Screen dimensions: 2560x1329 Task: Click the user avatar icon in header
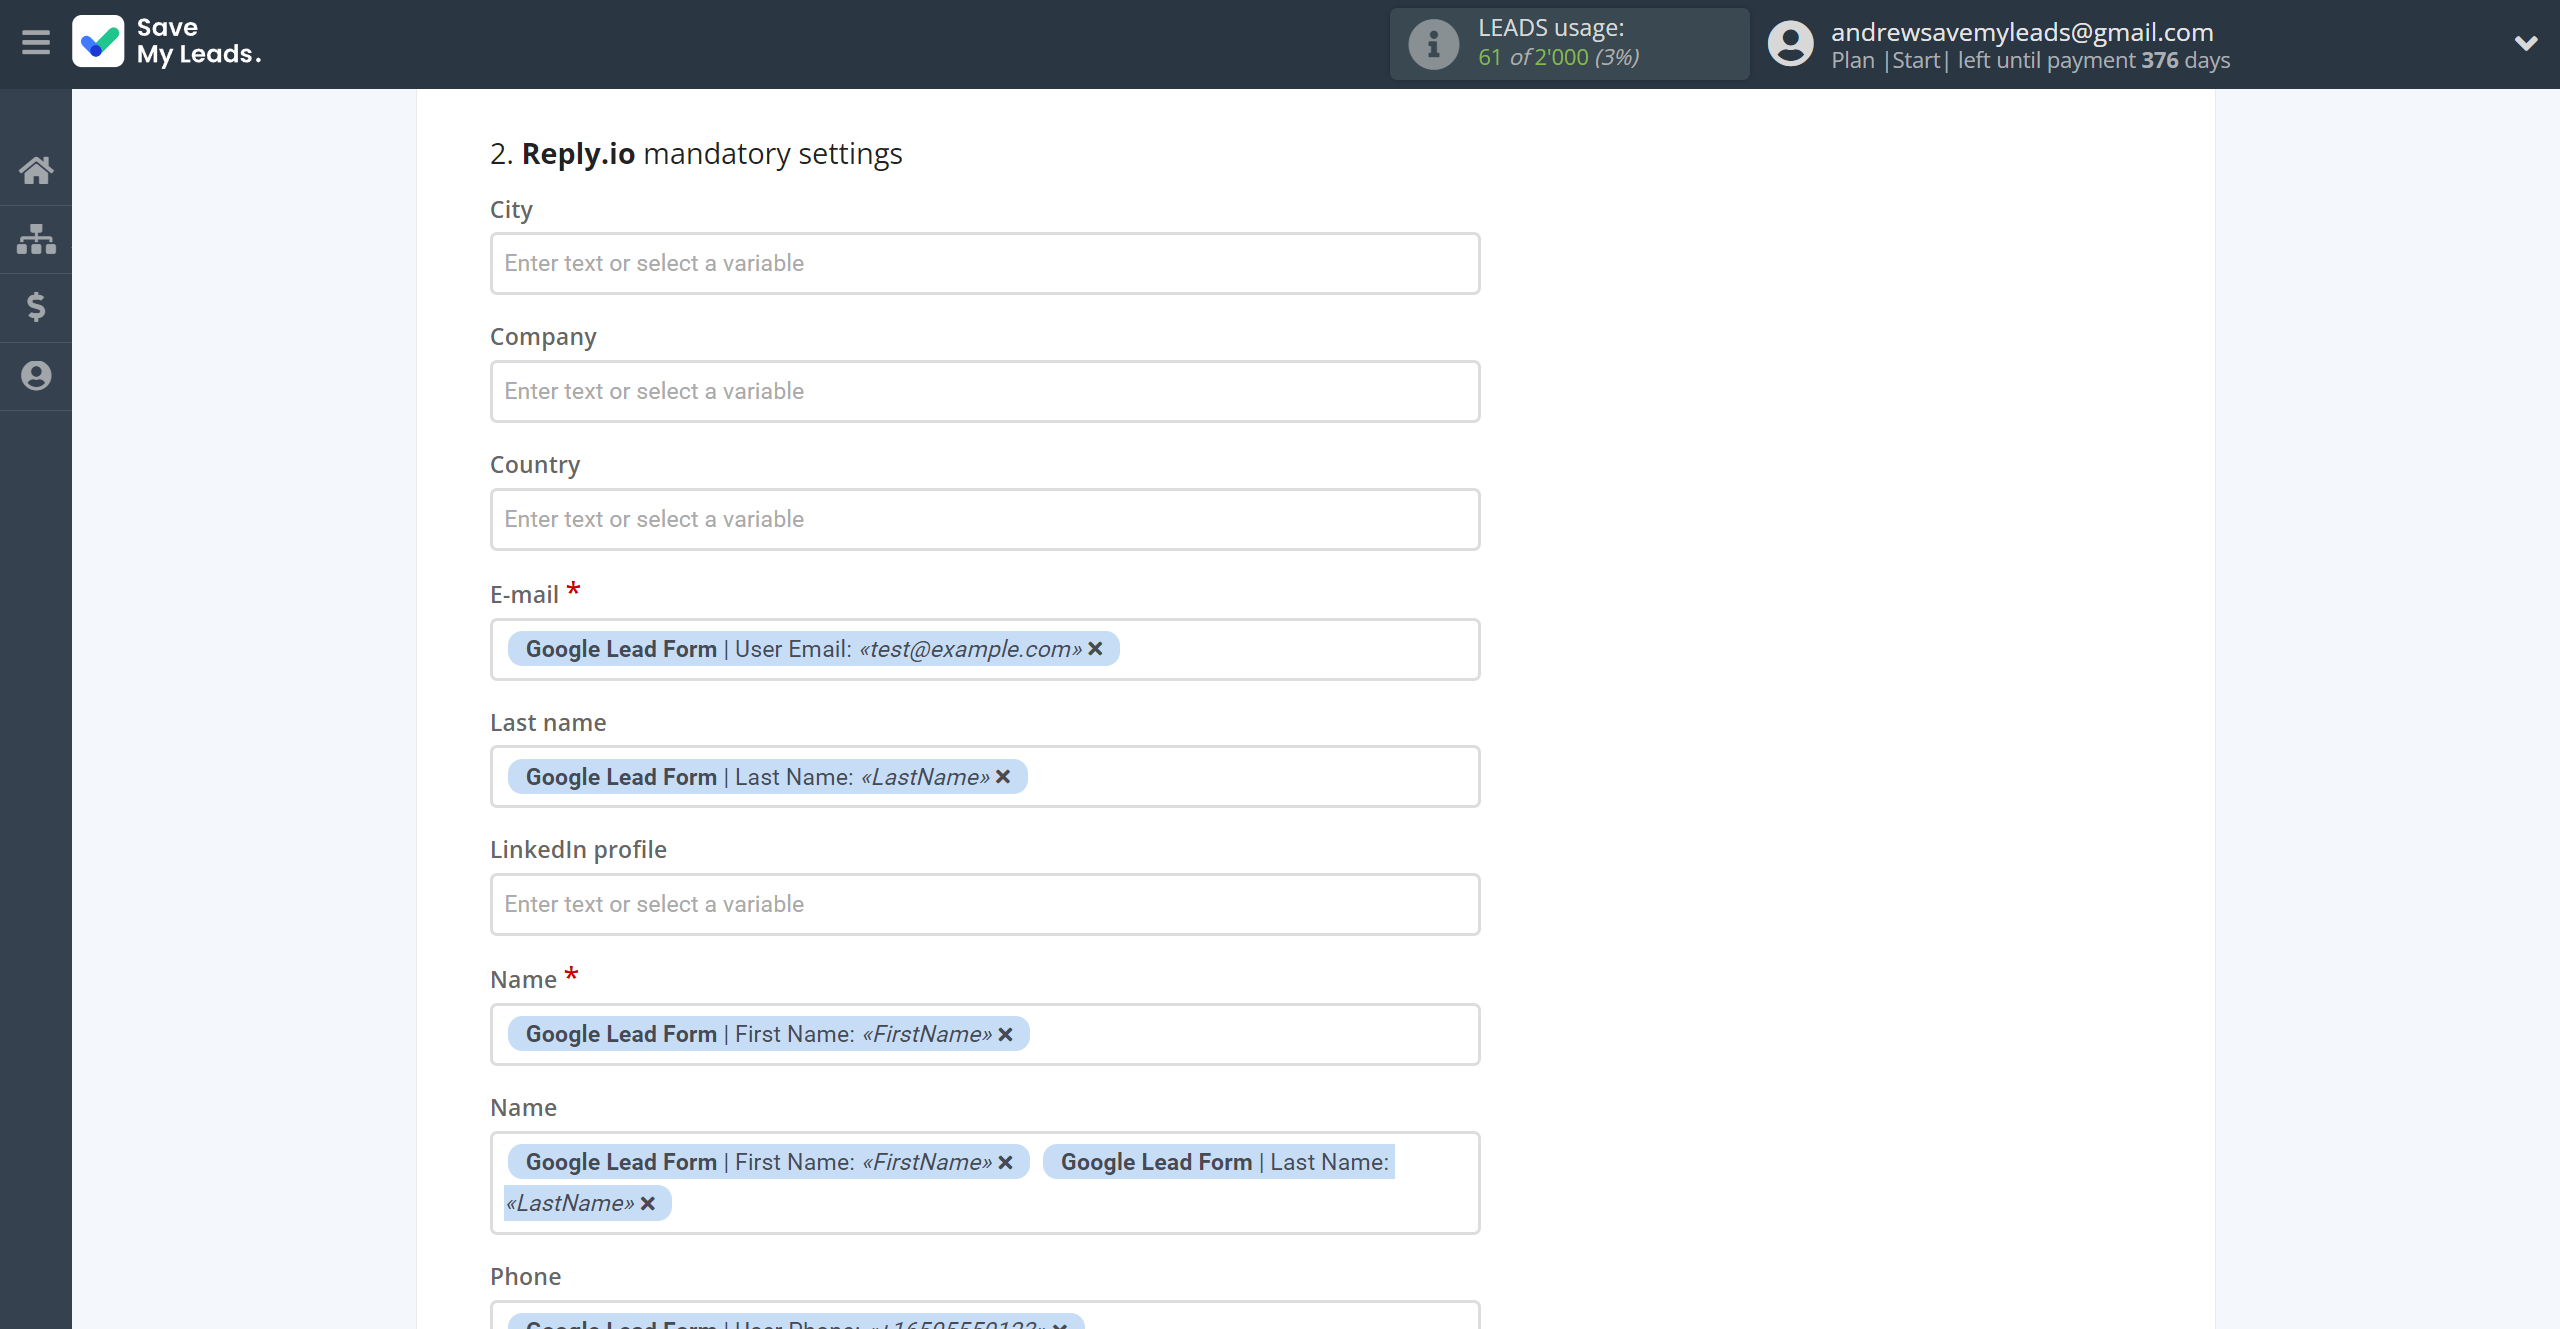pyautogui.click(x=1790, y=44)
